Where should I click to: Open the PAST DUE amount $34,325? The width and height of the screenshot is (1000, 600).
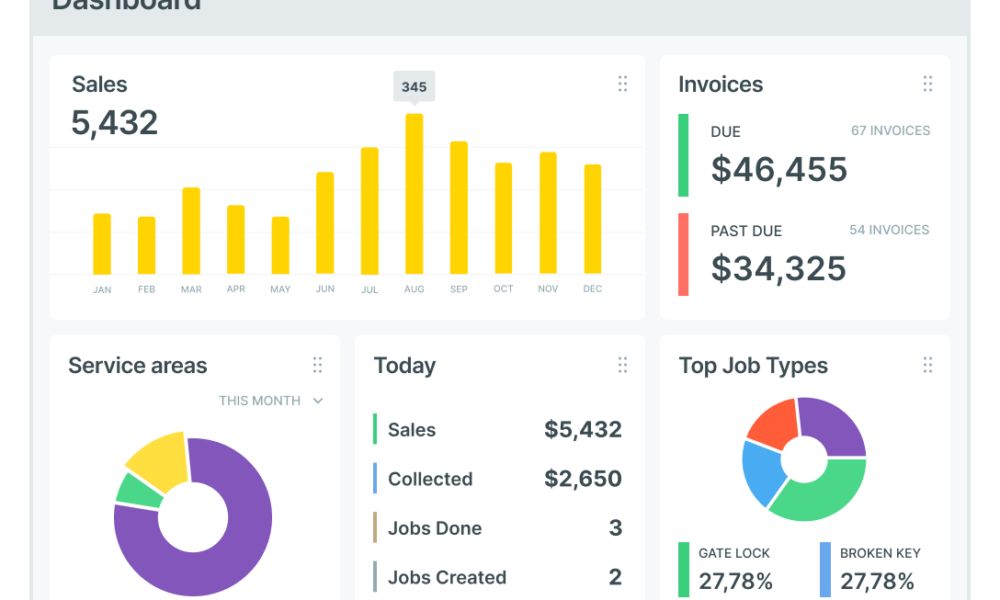click(779, 268)
